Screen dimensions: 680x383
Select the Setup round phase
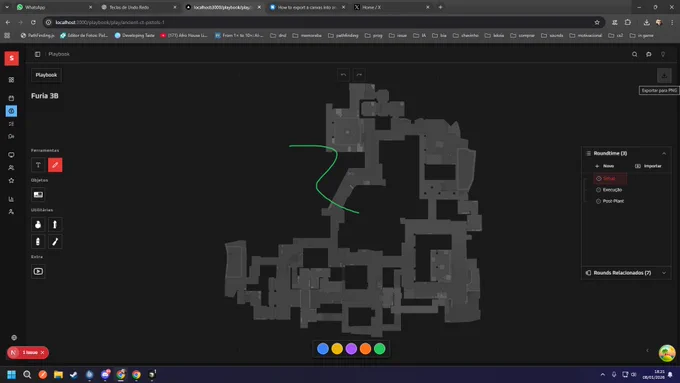[x=610, y=178]
